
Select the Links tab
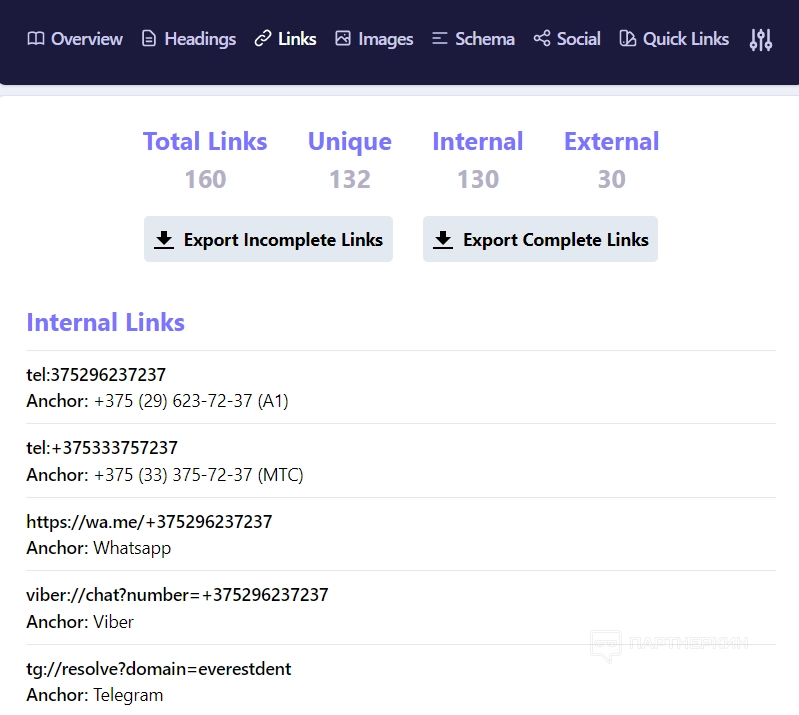(x=285, y=39)
